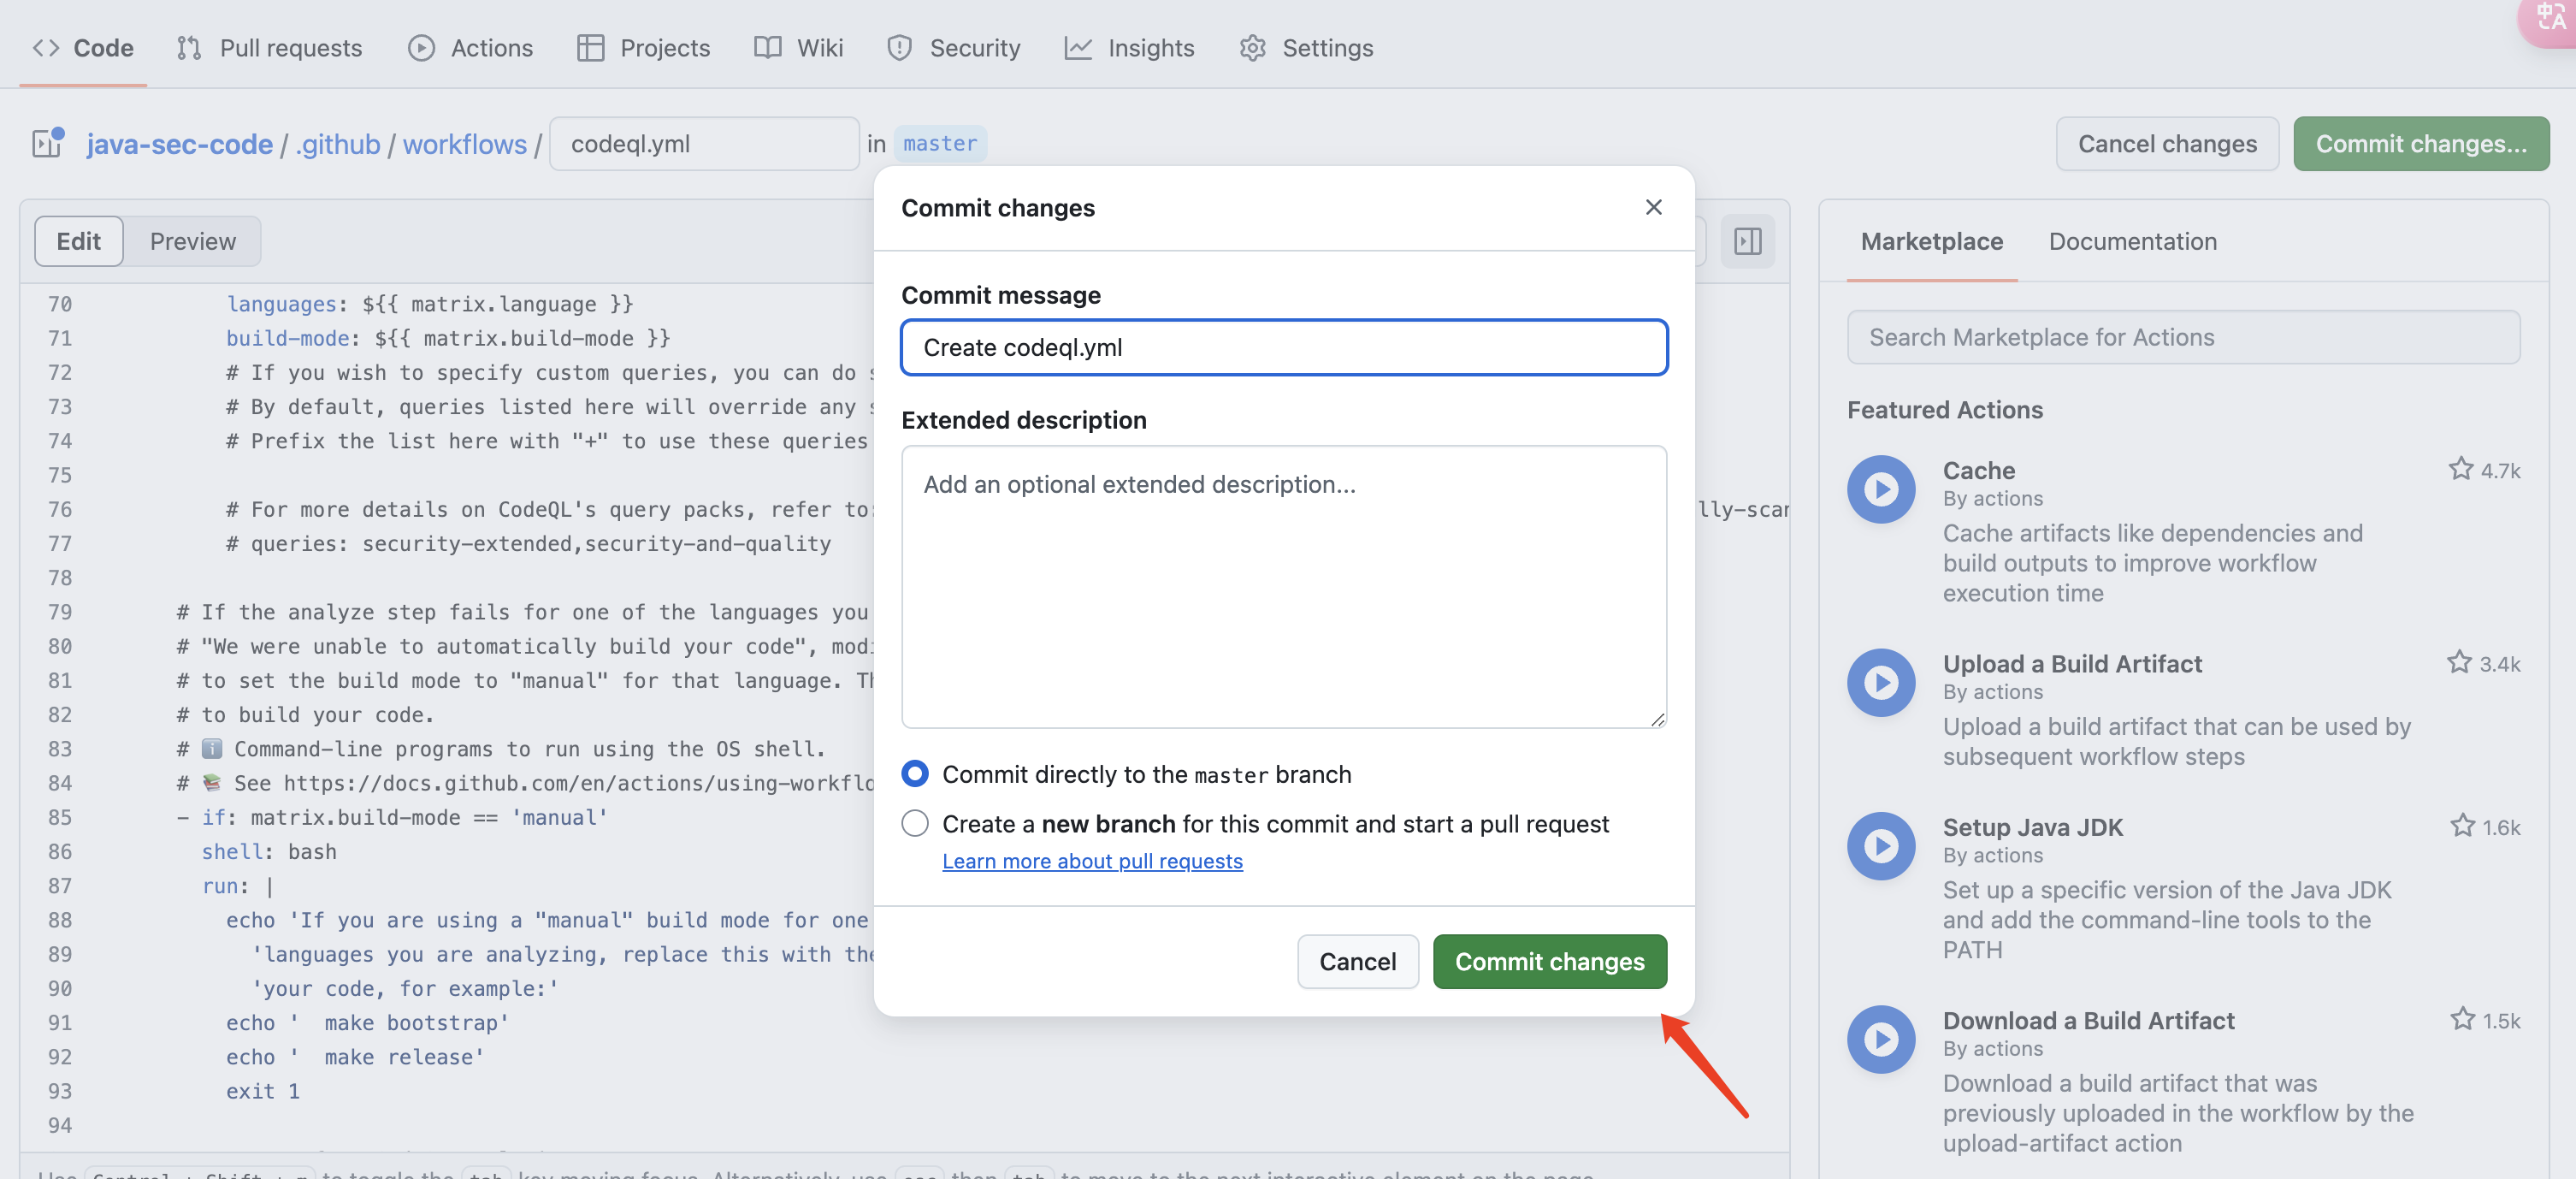Open the Documentation tab
Screen dimensions: 2576x1179
(x=2132, y=241)
